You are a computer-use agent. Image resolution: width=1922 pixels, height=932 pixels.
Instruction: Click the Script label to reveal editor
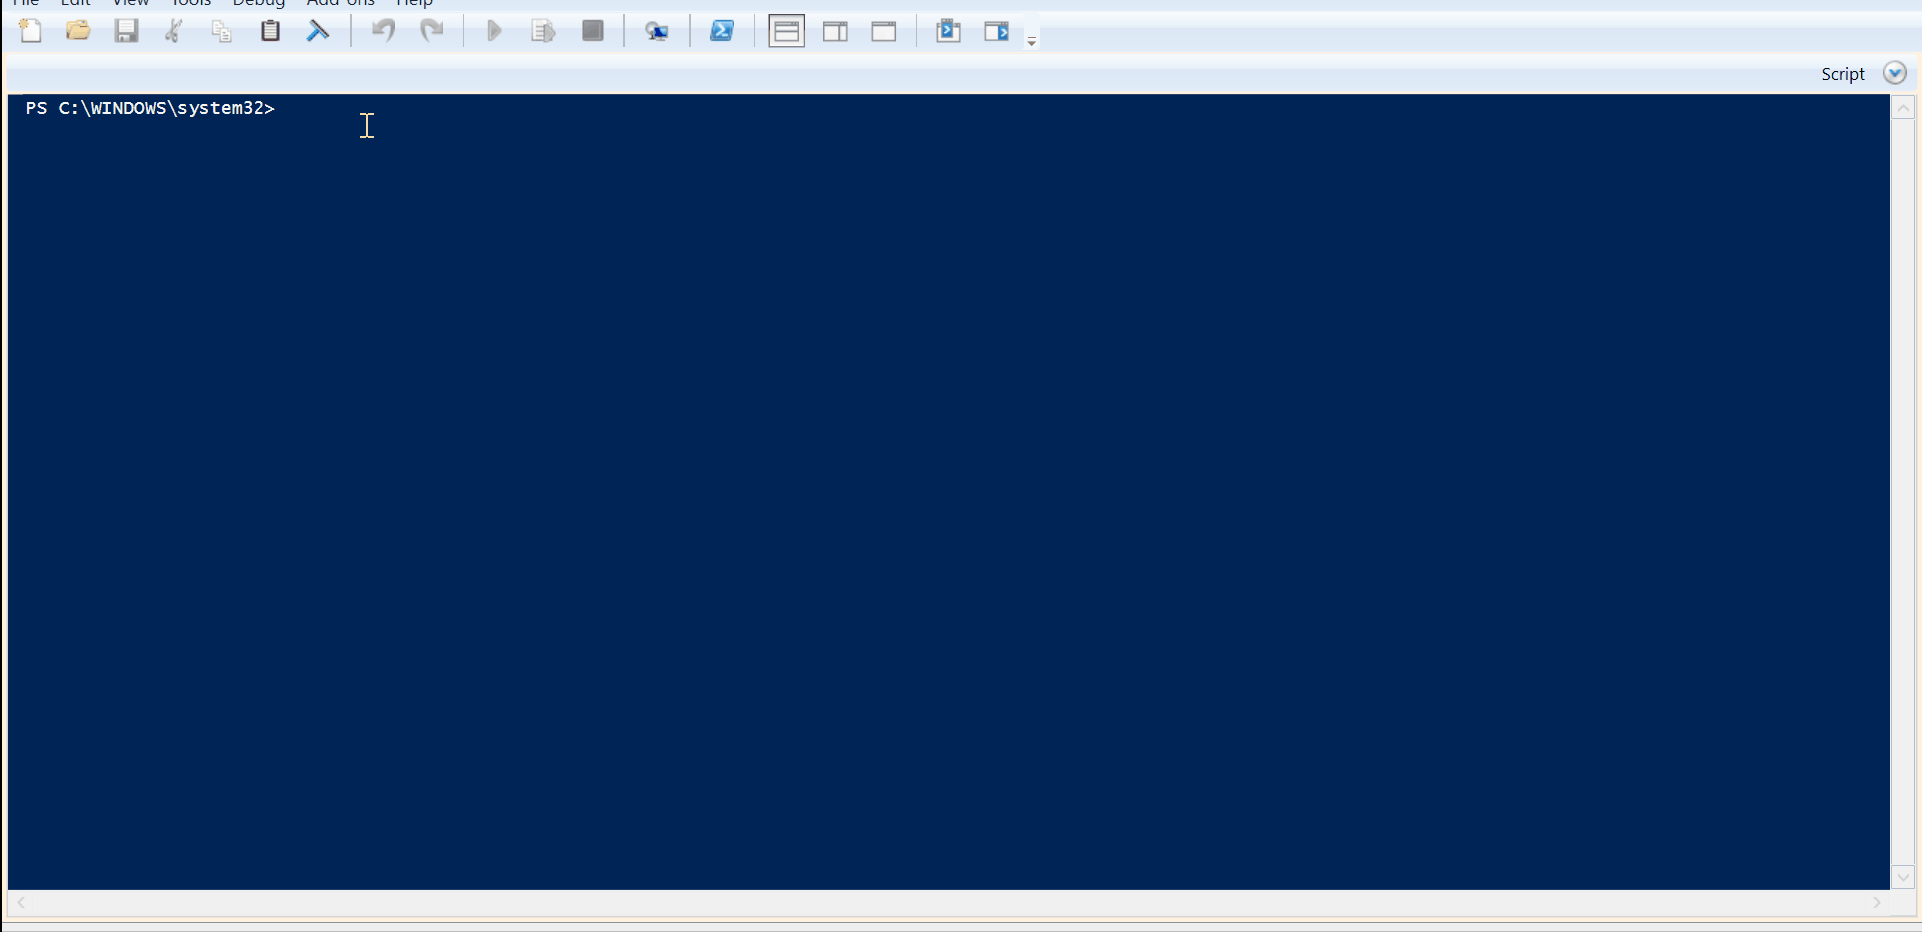[x=1843, y=73]
